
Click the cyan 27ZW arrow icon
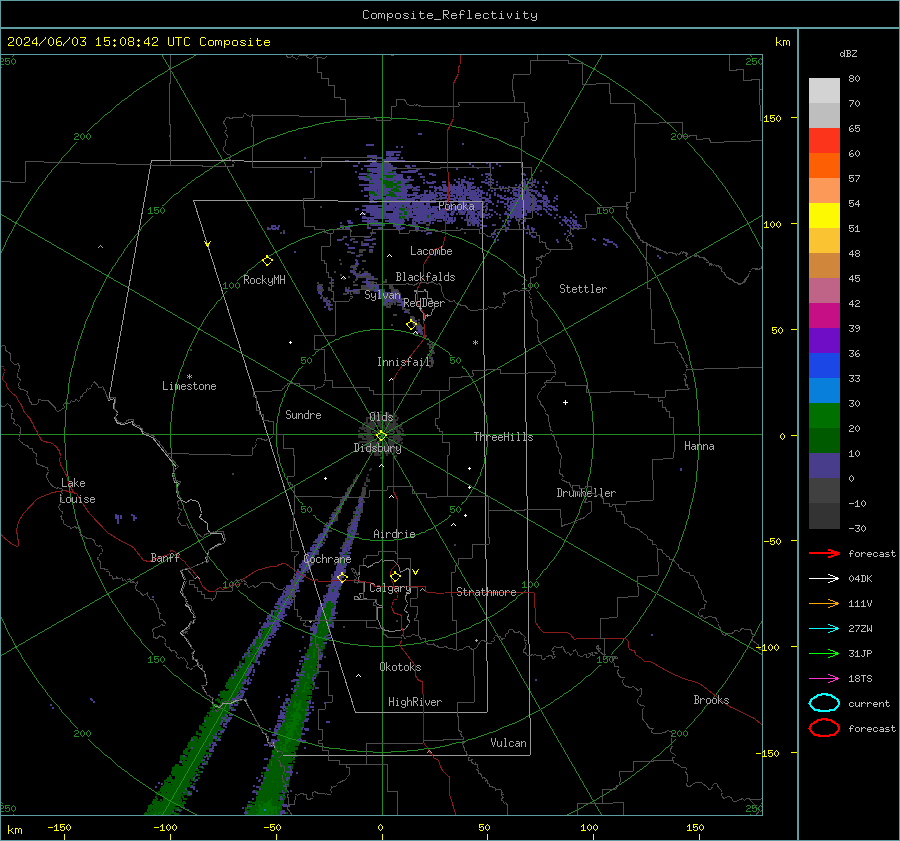coord(824,629)
